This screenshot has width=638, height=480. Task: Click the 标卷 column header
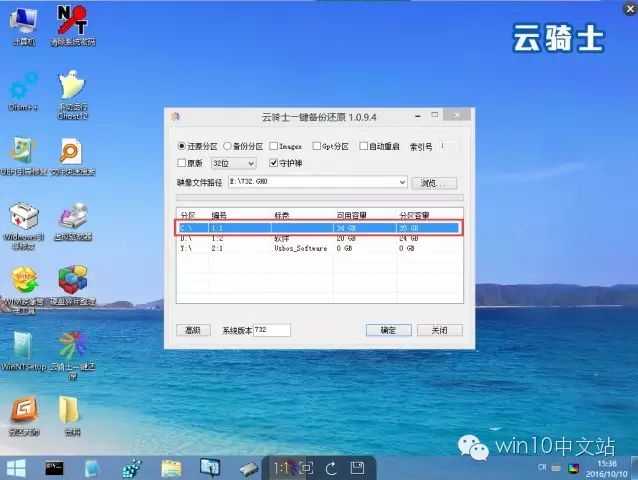282,215
